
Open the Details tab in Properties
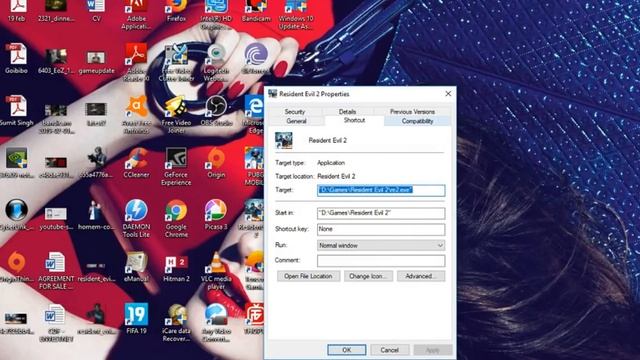(347, 111)
